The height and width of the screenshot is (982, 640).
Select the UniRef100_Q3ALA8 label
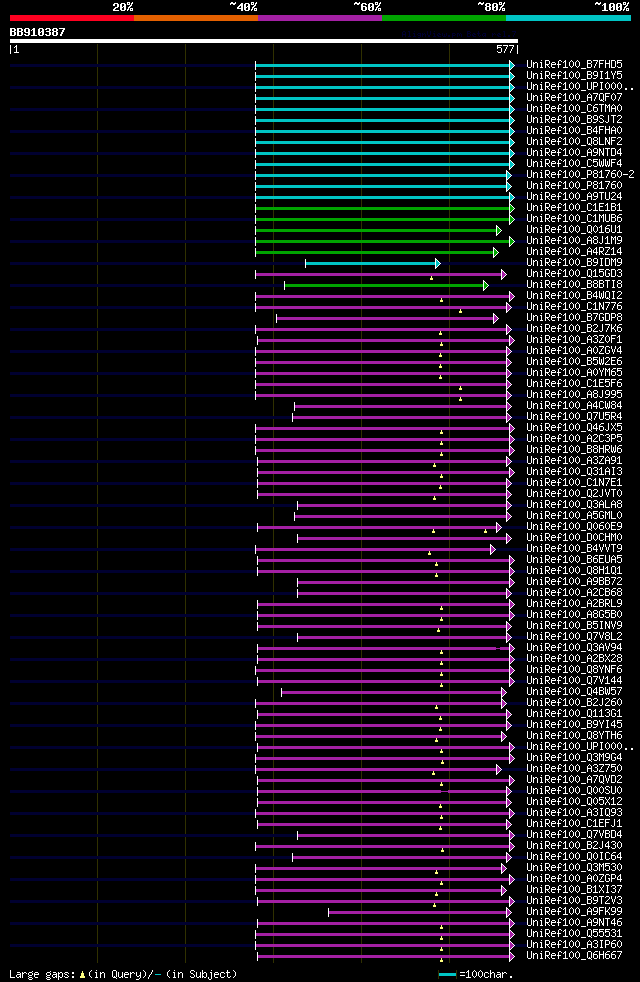pos(574,505)
